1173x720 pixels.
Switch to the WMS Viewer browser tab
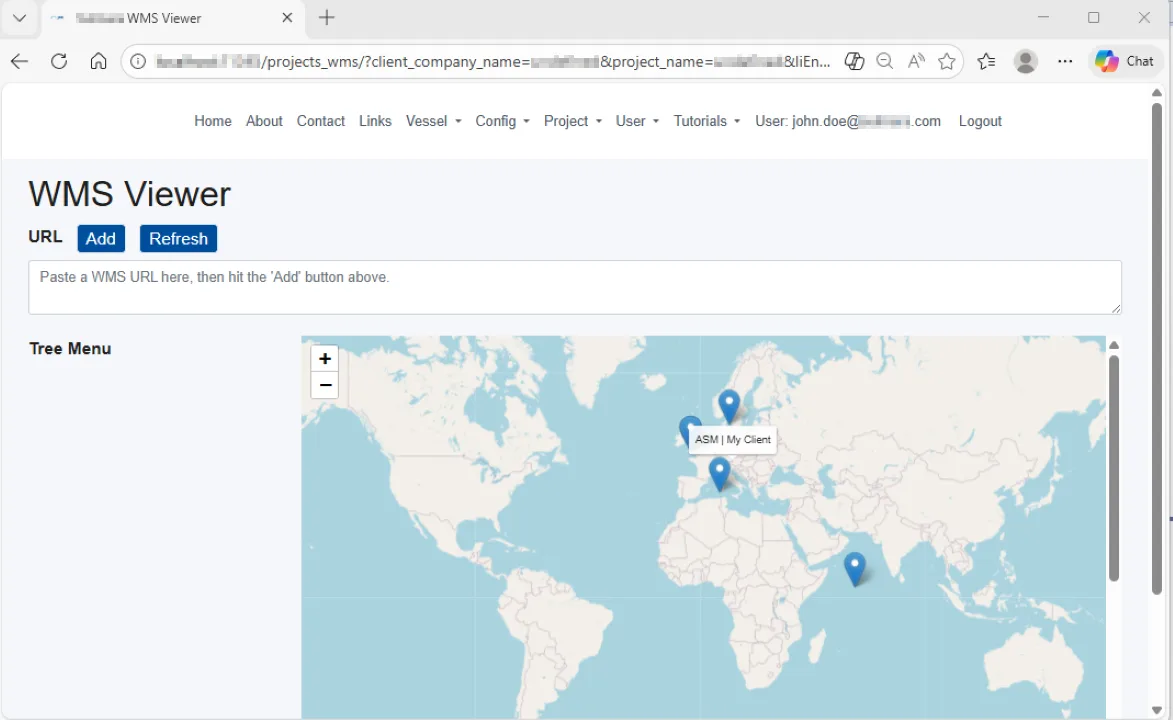150,18
